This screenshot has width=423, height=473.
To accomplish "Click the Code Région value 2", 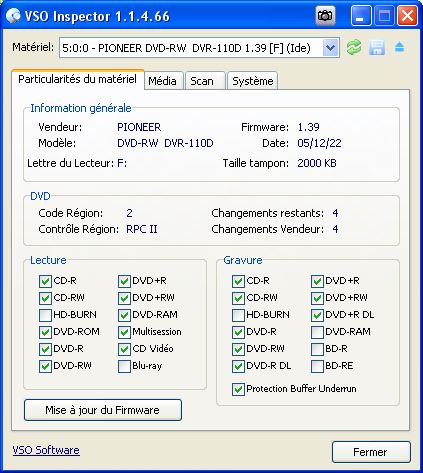I will 129,213.
